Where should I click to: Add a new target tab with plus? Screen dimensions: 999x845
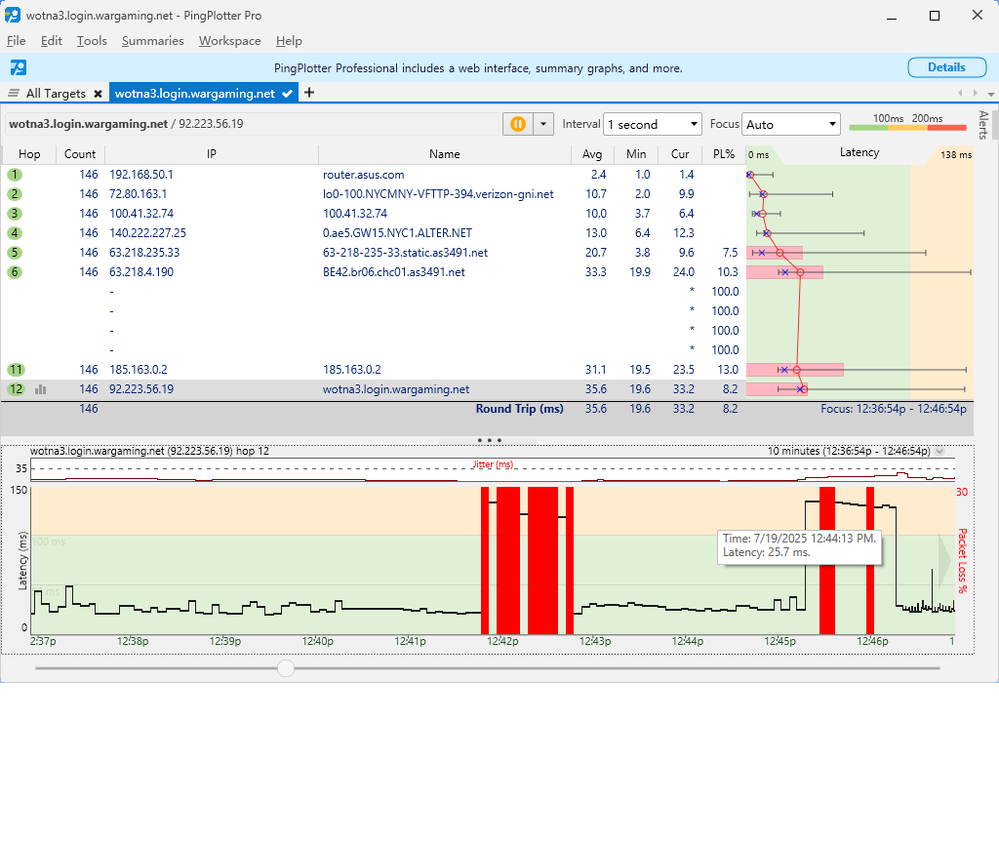309,93
